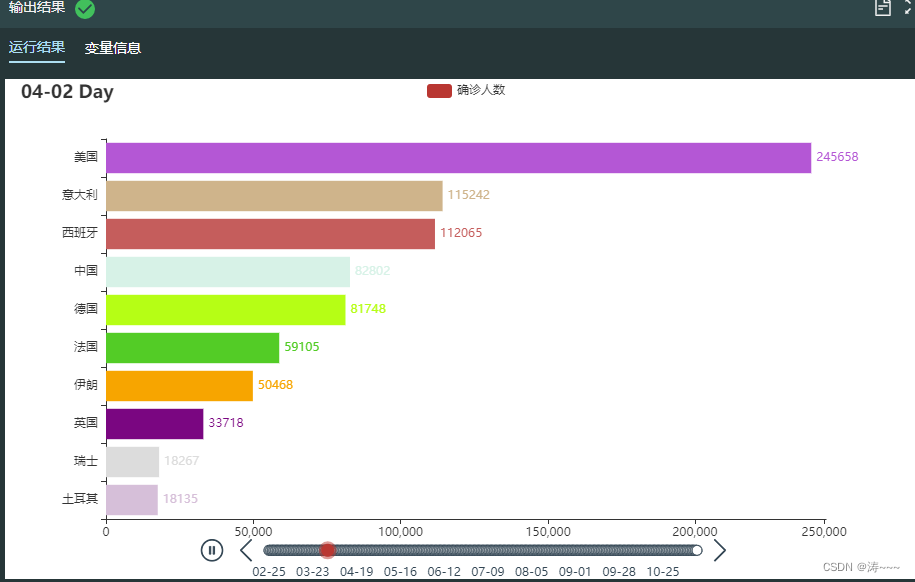Click timeline label 09-28
Image resolution: width=915 pixels, height=582 pixels.
[619, 571]
